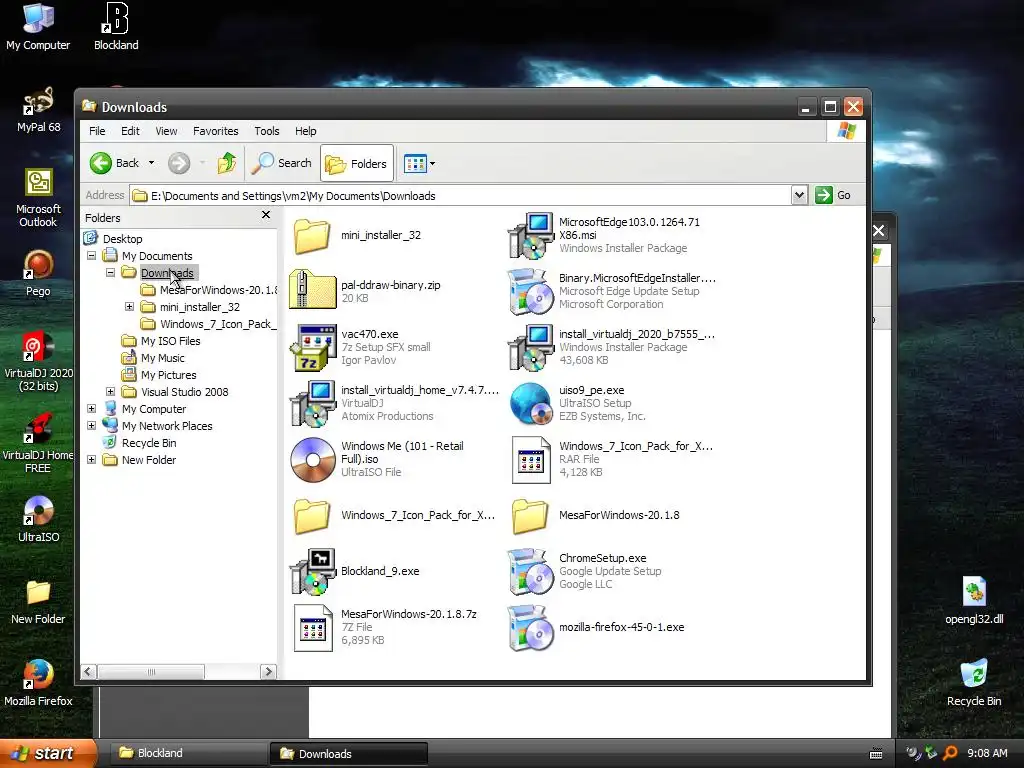This screenshot has width=1024, height=768.
Task: Select the uiso9_pe.exe UltraISO setup icon
Action: 531,404
